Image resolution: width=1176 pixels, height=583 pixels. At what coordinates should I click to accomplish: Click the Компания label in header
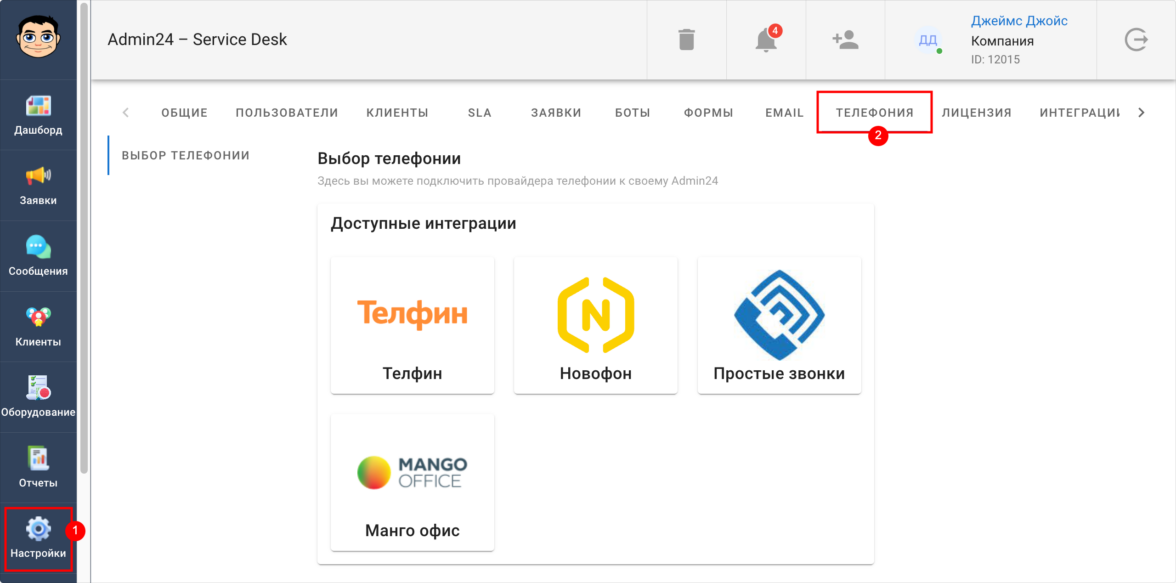[1003, 41]
